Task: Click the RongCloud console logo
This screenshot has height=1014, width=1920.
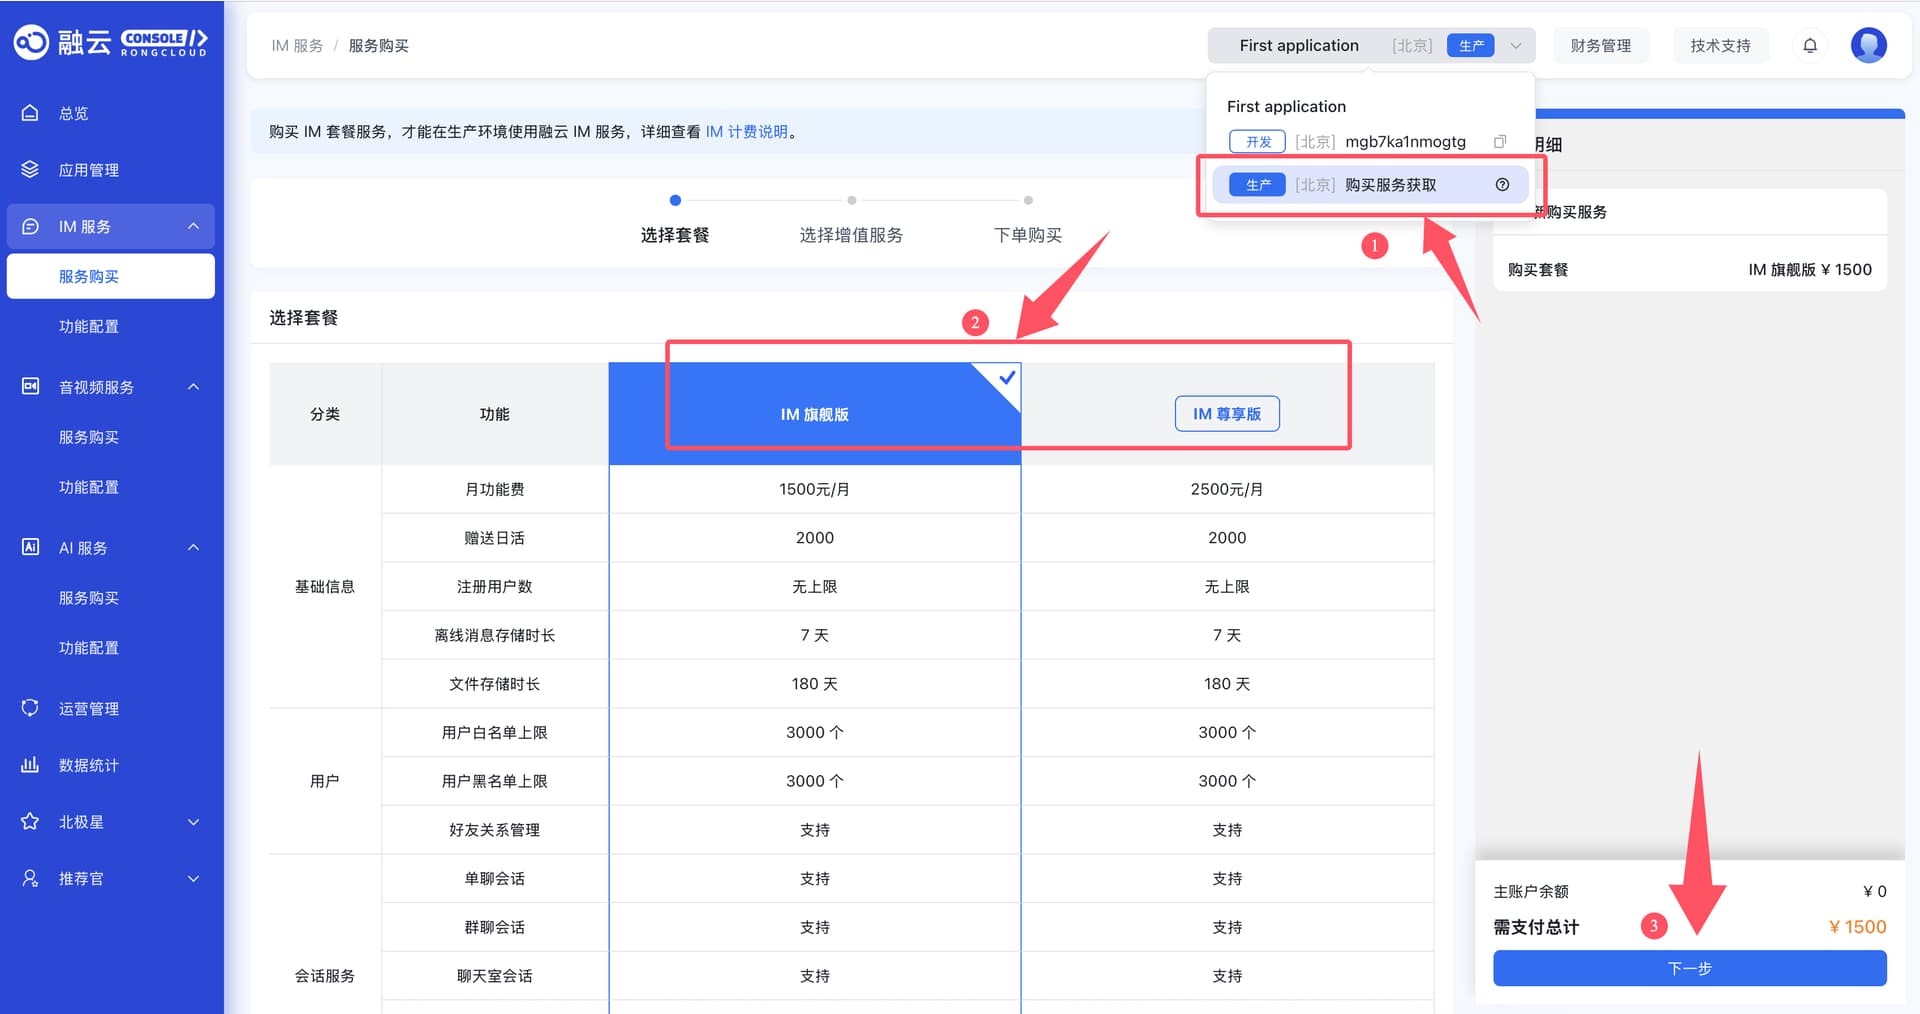Action: pyautogui.click(x=110, y=42)
